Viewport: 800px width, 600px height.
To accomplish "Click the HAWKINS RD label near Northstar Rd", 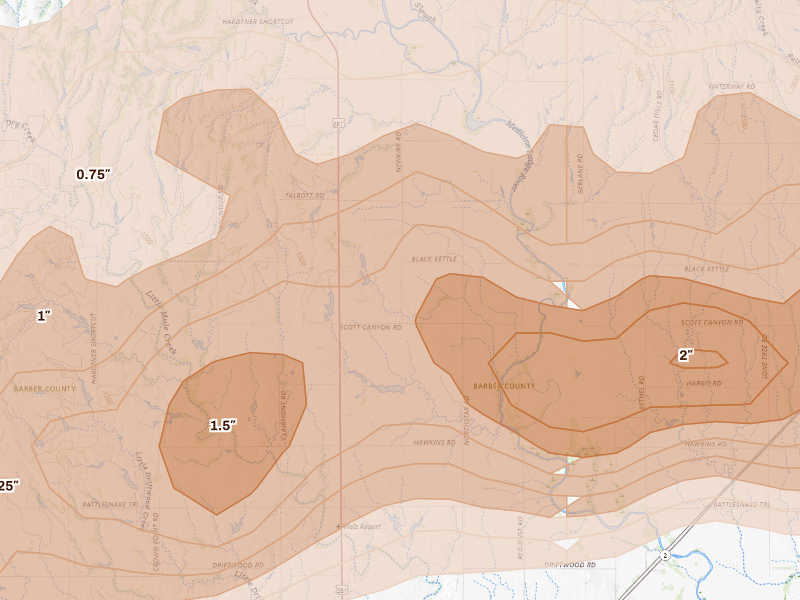I will click(x=435, y=442).
